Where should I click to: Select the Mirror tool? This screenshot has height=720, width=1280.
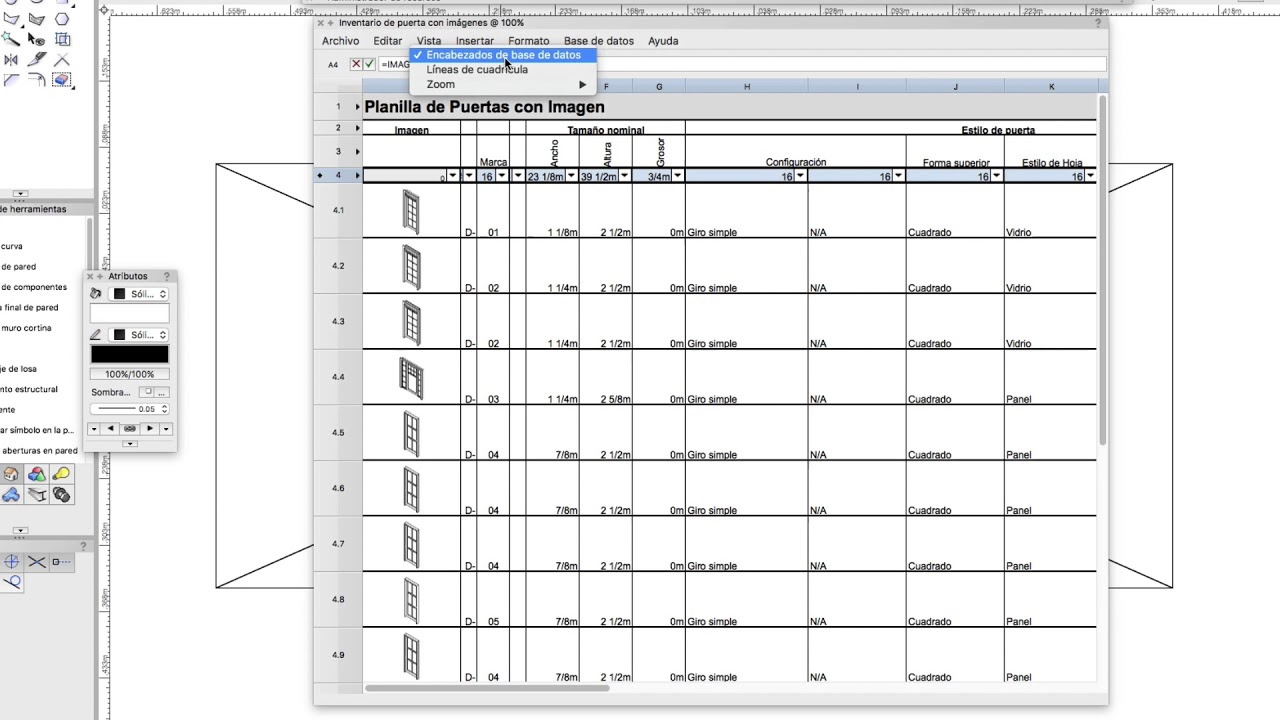[x=11, y=60]
